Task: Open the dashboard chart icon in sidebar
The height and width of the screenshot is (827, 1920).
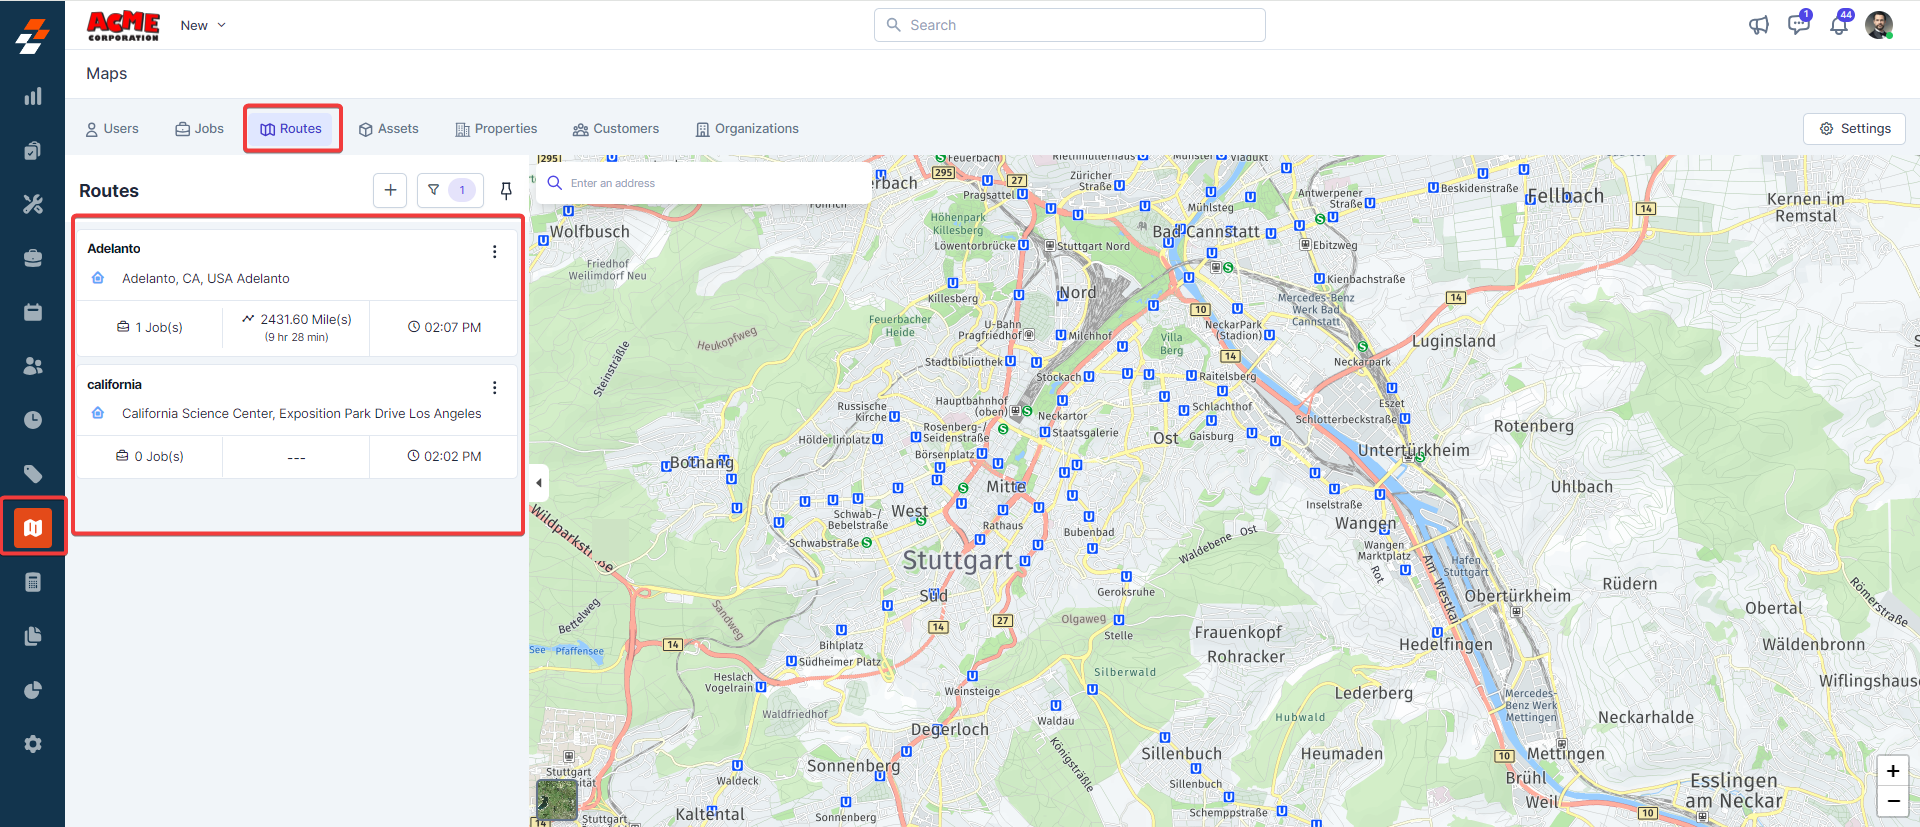Action: coord(33,96)
